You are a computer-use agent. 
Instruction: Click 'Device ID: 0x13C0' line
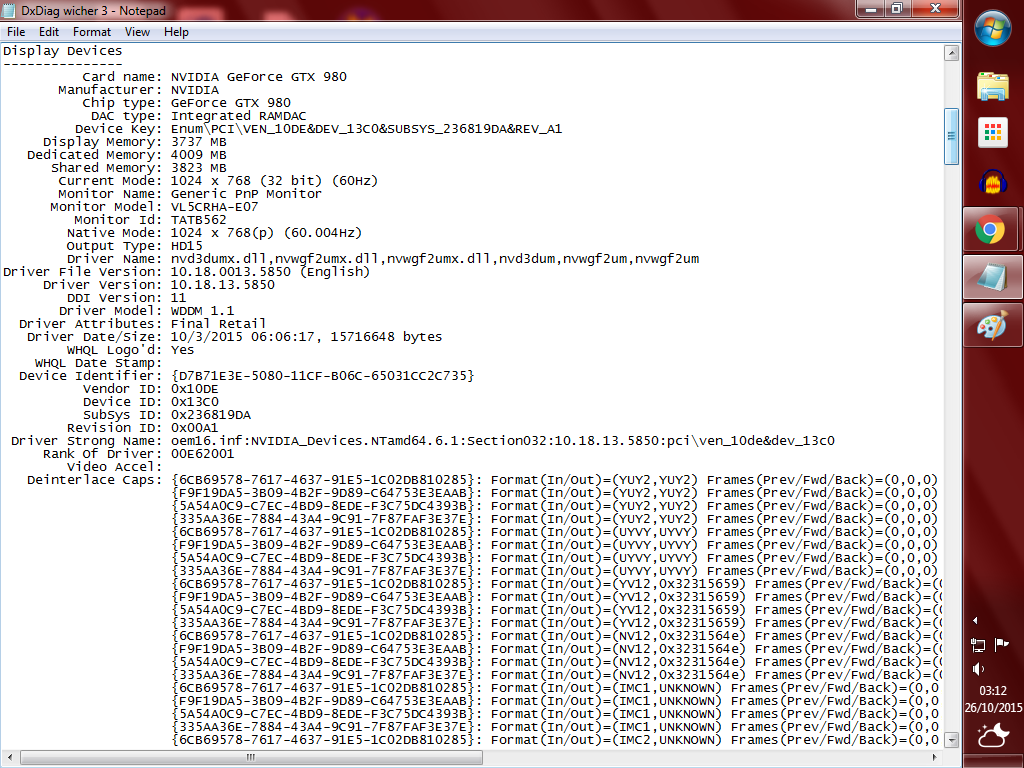pyautogui.click(x=150, y=402)
